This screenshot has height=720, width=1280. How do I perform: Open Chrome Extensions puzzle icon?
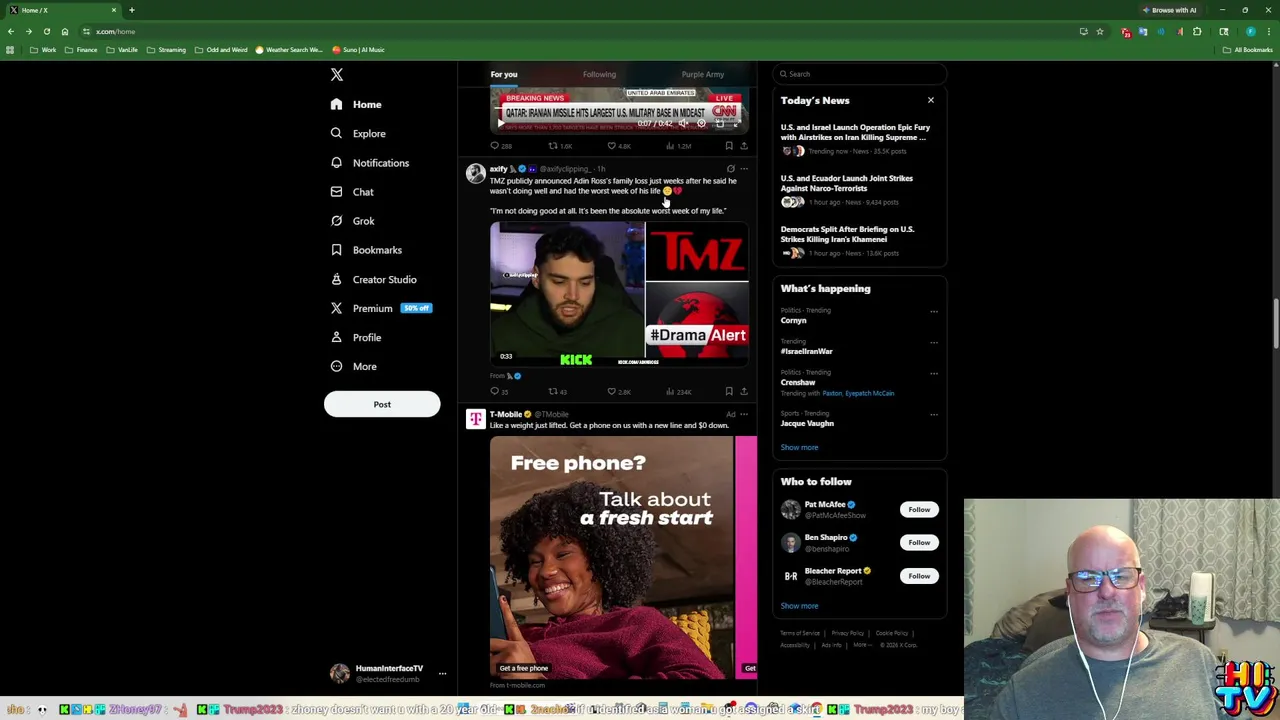(x=1197, y=31)
